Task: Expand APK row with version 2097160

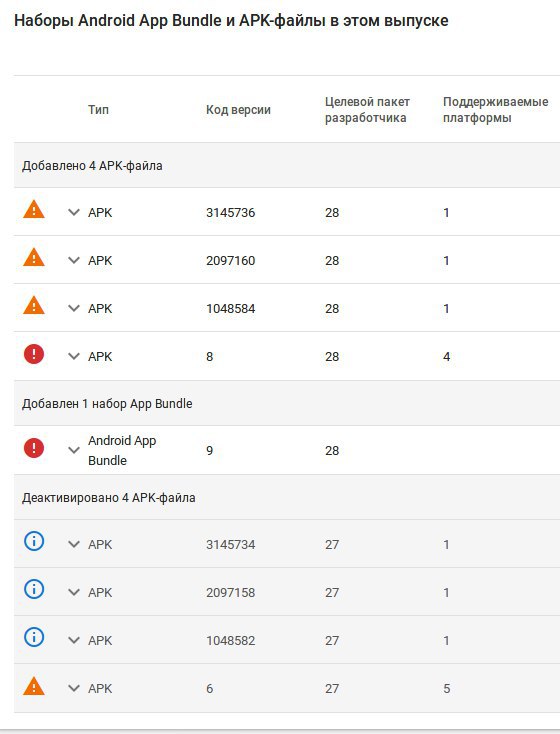Action: click(74, 260)
